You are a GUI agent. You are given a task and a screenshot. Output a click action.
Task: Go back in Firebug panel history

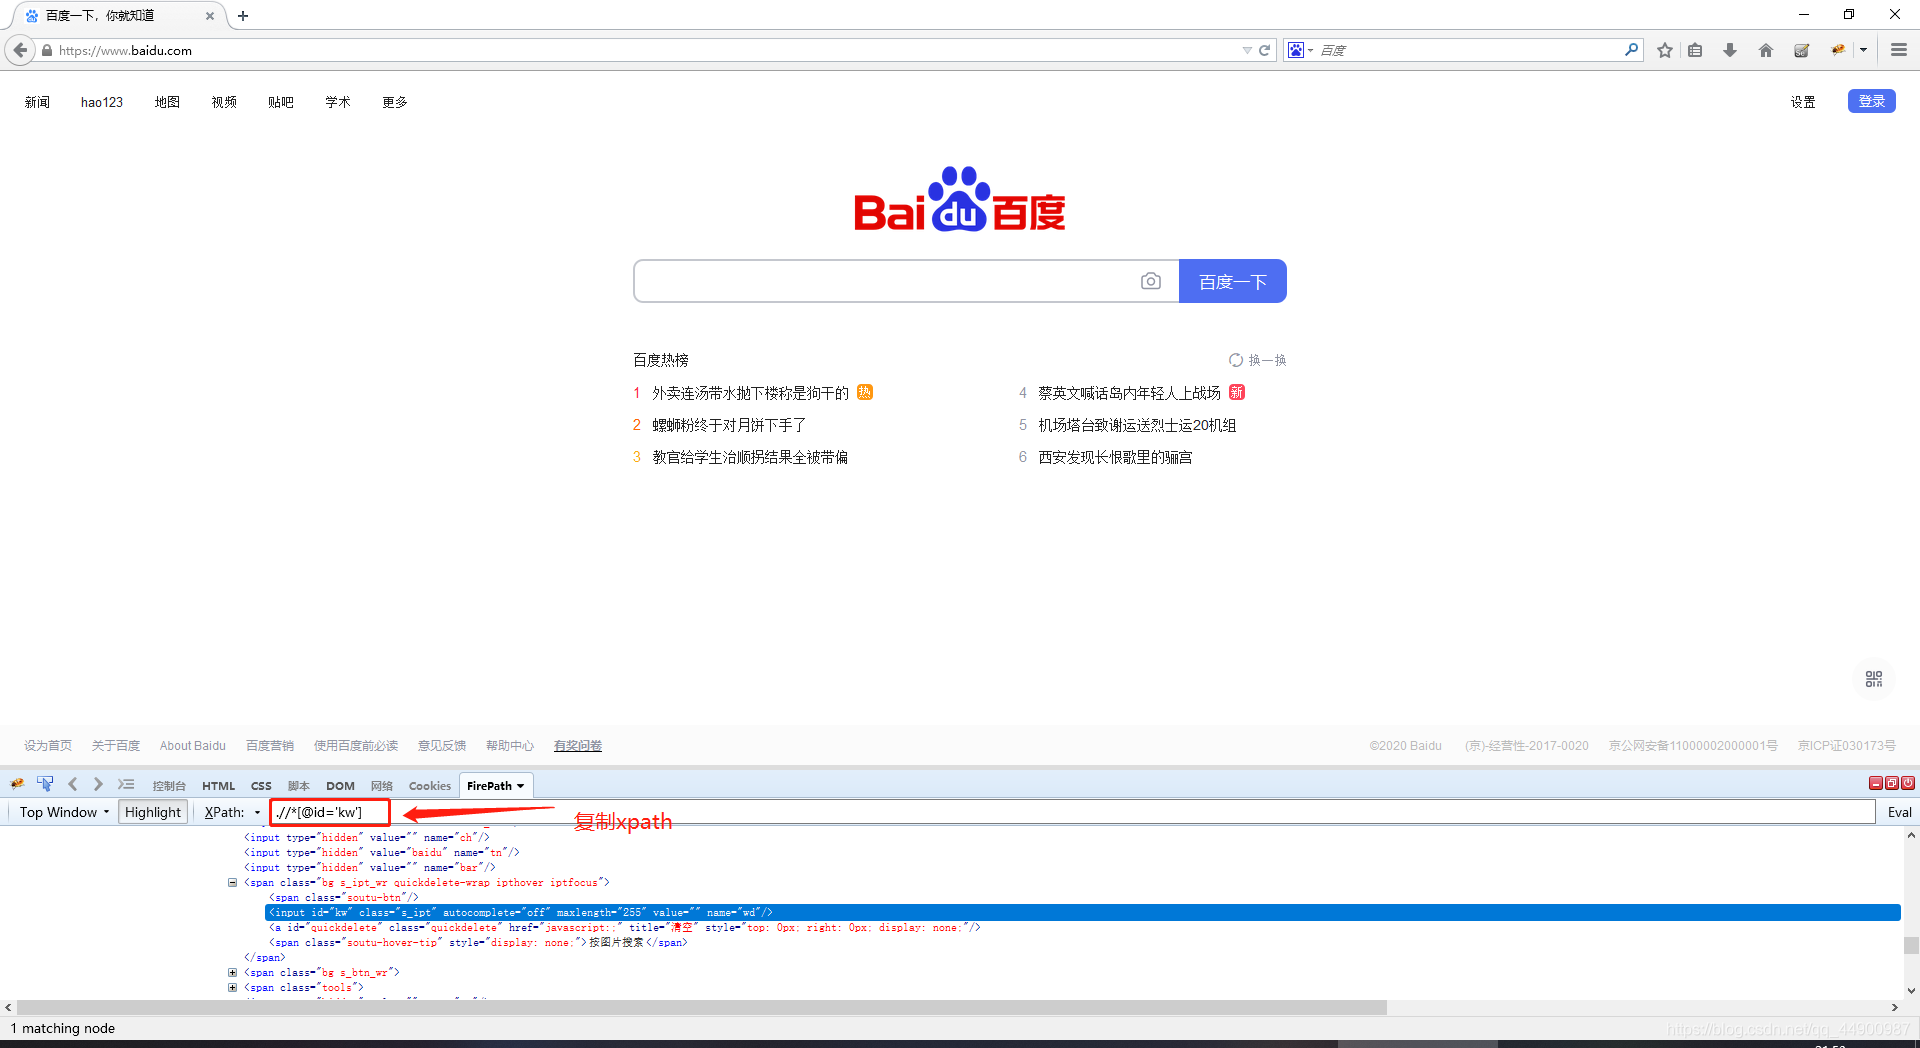[72, 784]
